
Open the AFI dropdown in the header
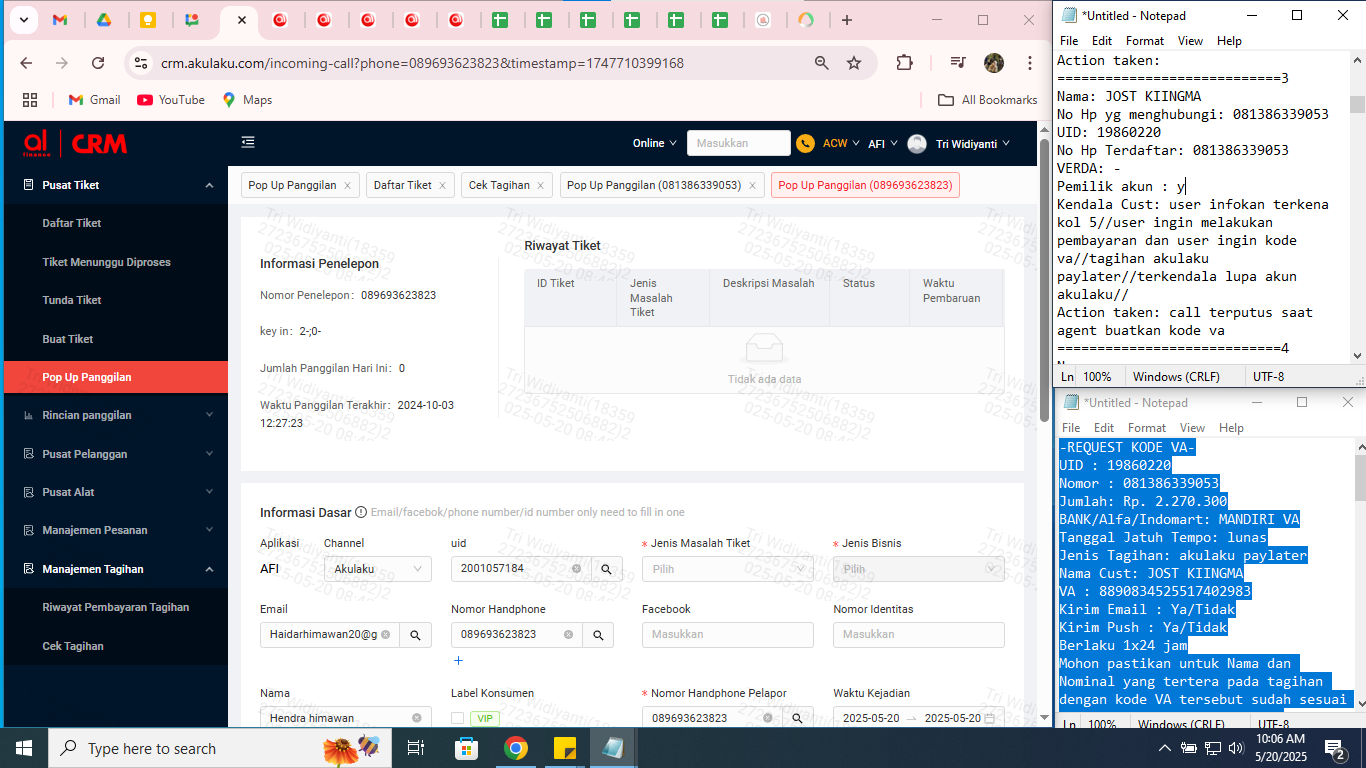point(882,143)
